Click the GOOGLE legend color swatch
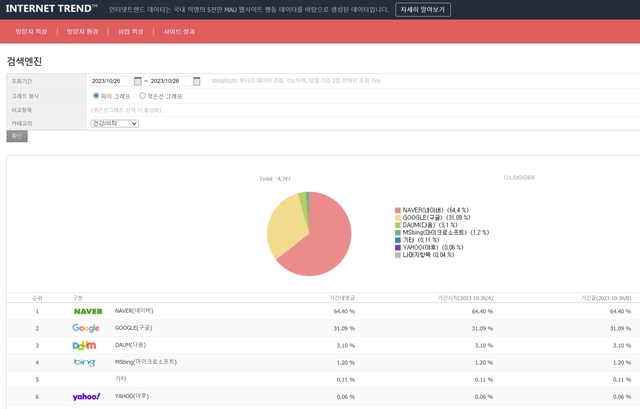Viewport: 640px width, 409px height. coord(398,218)
